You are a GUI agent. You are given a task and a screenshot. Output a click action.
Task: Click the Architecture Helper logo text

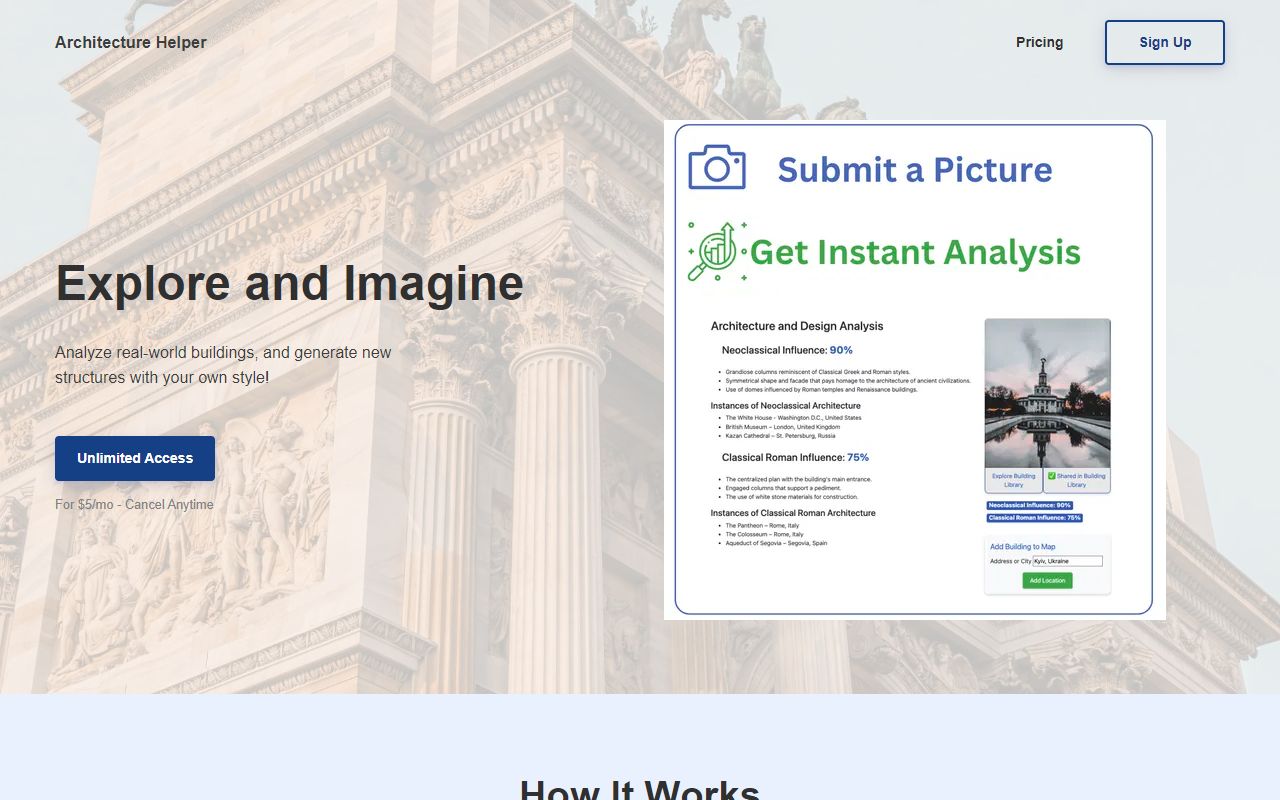130,42
